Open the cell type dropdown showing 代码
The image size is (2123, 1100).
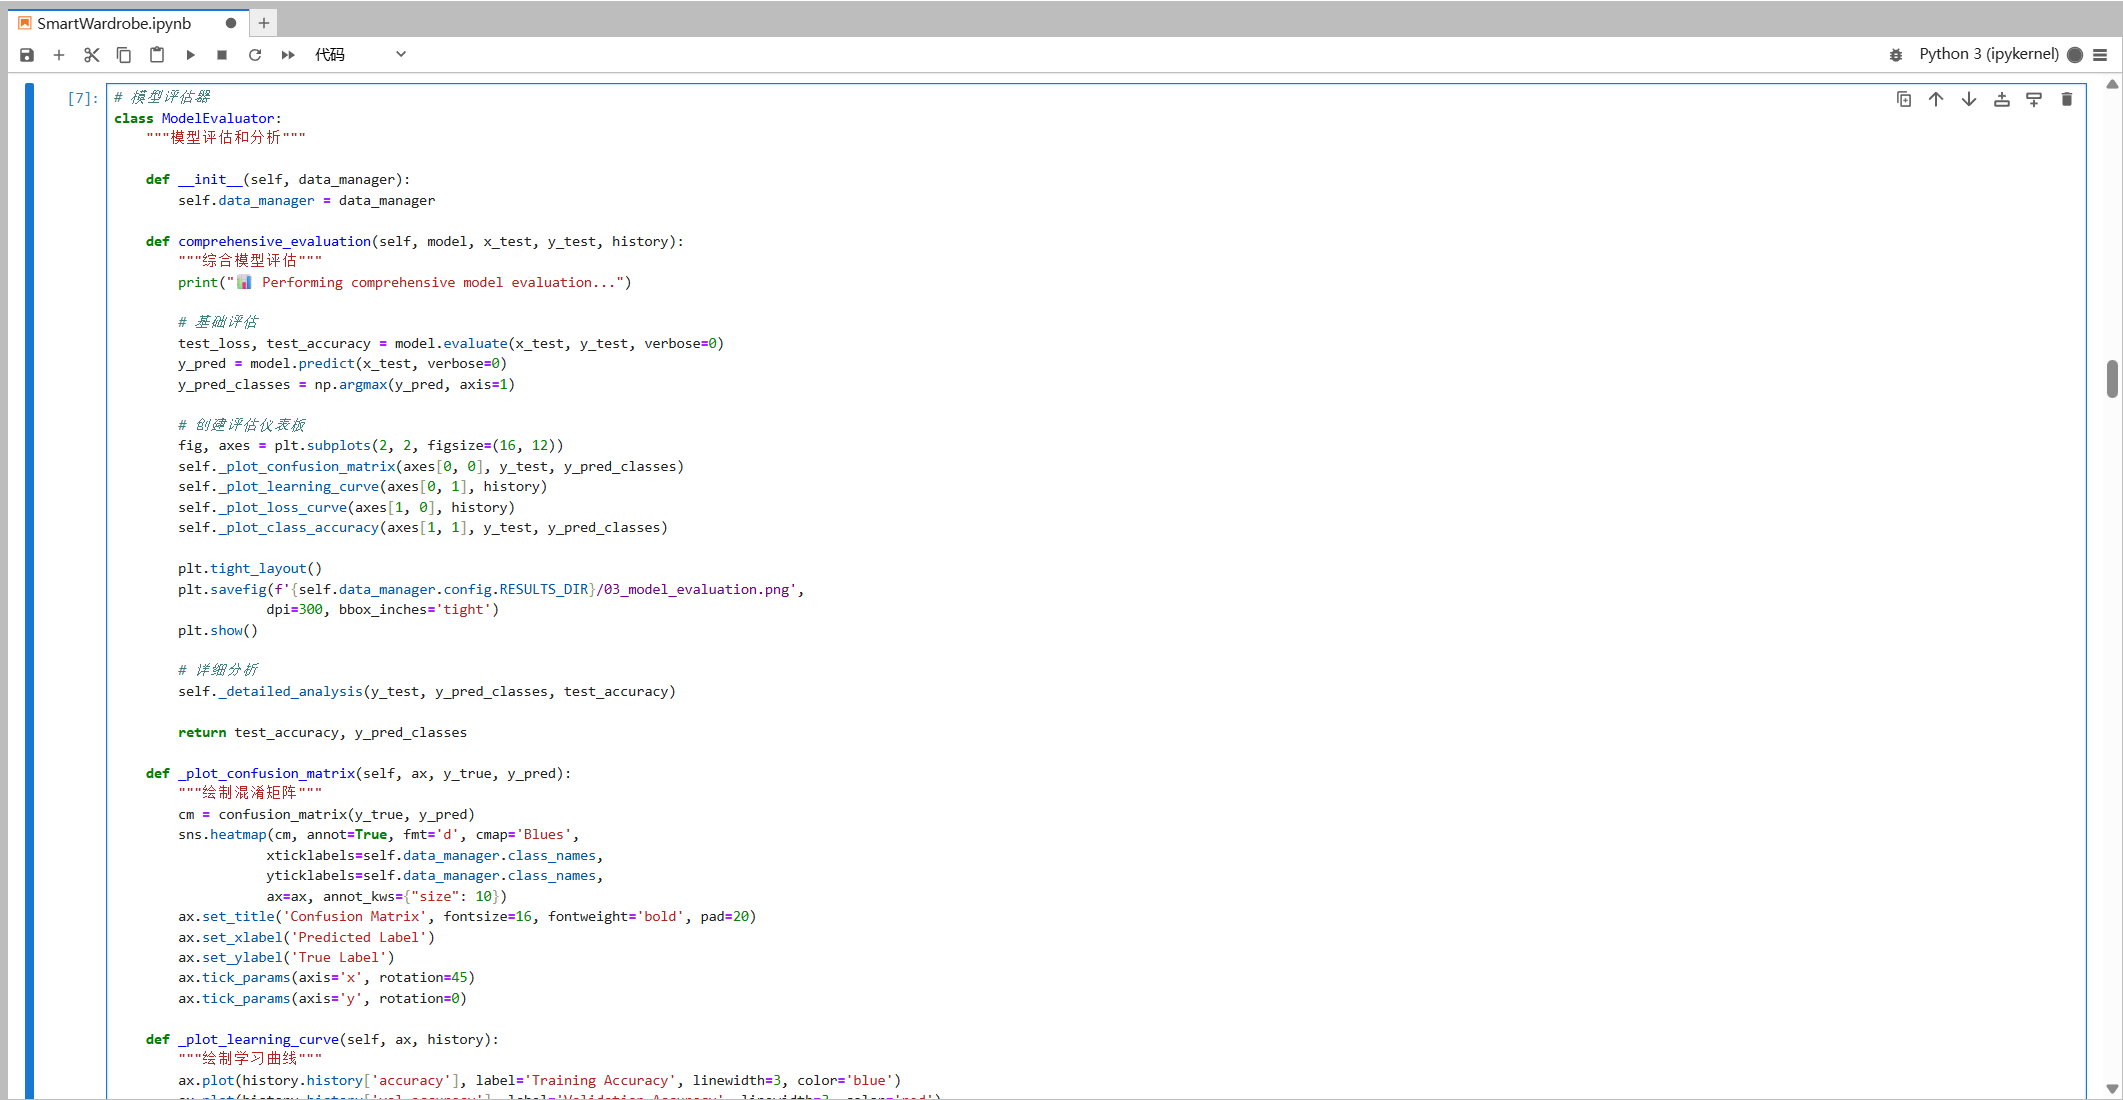tap(360, 55)
